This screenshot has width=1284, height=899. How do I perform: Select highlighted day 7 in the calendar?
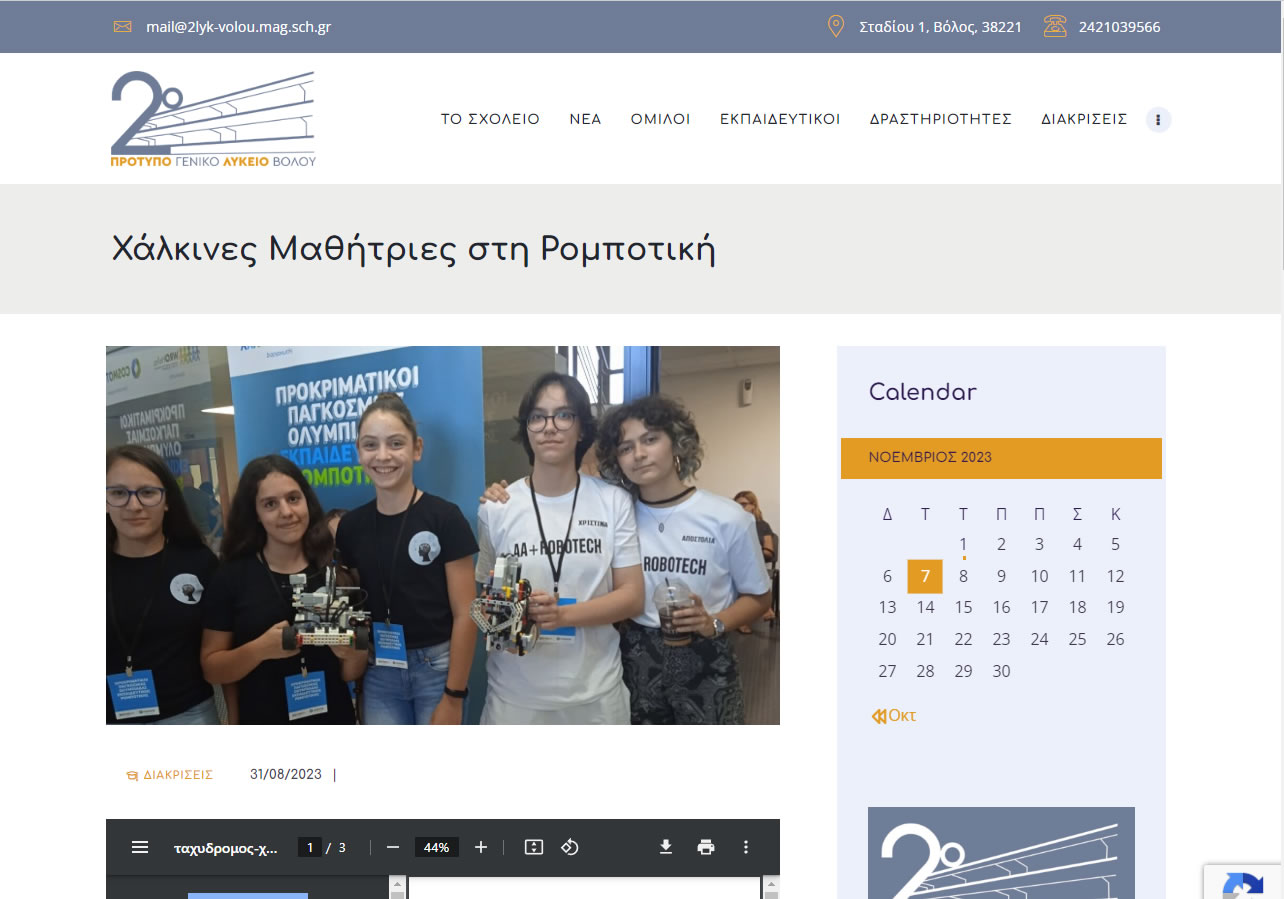tap(925, 576)
